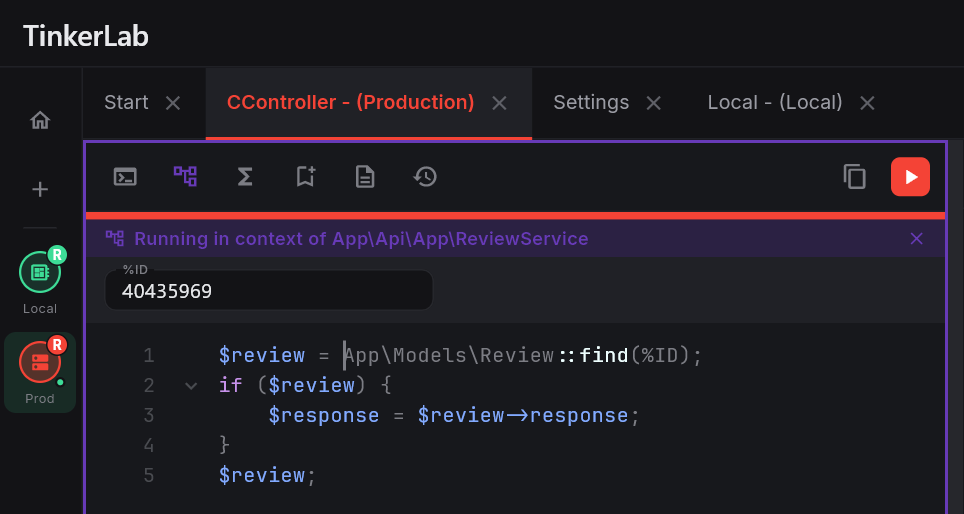964x514 pixels.
Task: Open the terminal console toolbar icon
Action: point(125,177)
